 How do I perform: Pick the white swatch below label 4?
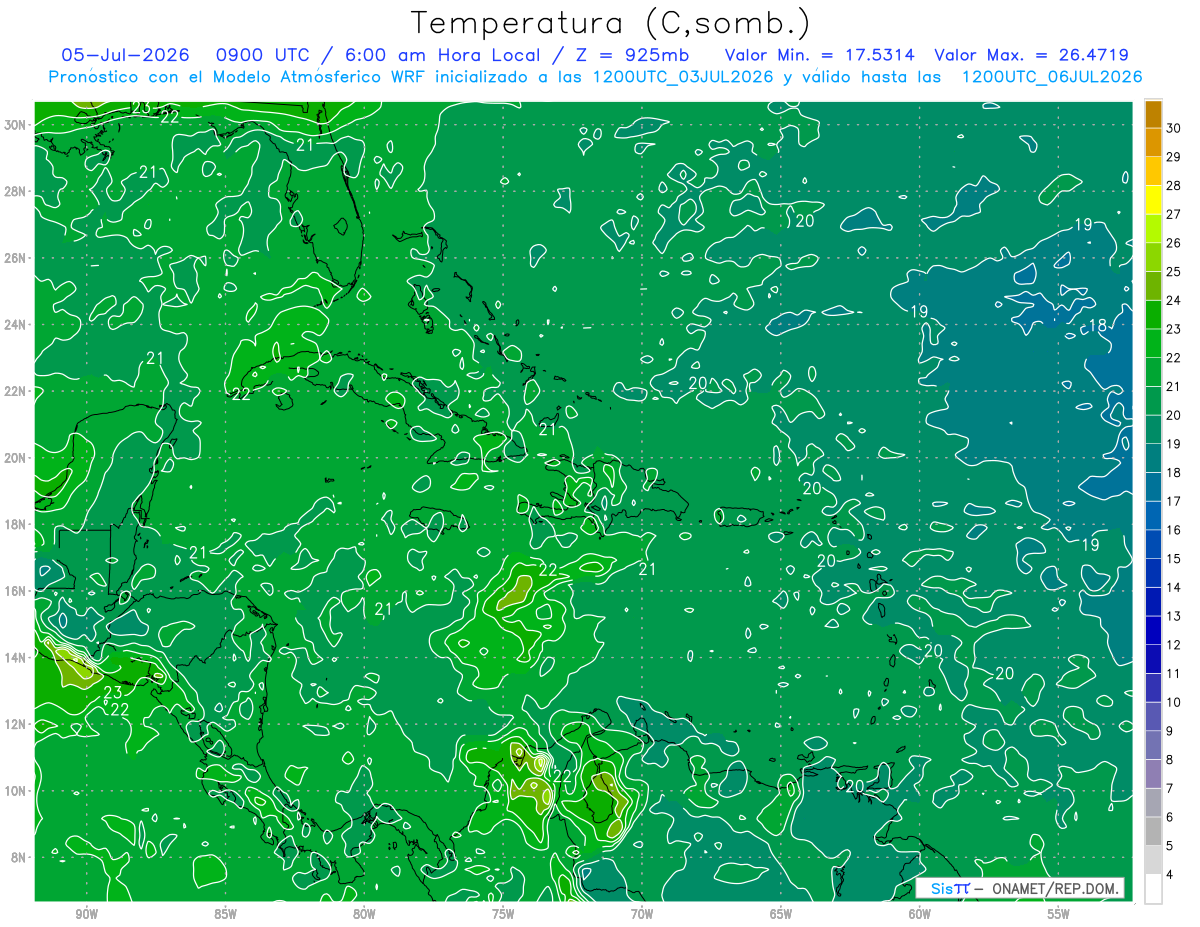[x=1153, y=889]
